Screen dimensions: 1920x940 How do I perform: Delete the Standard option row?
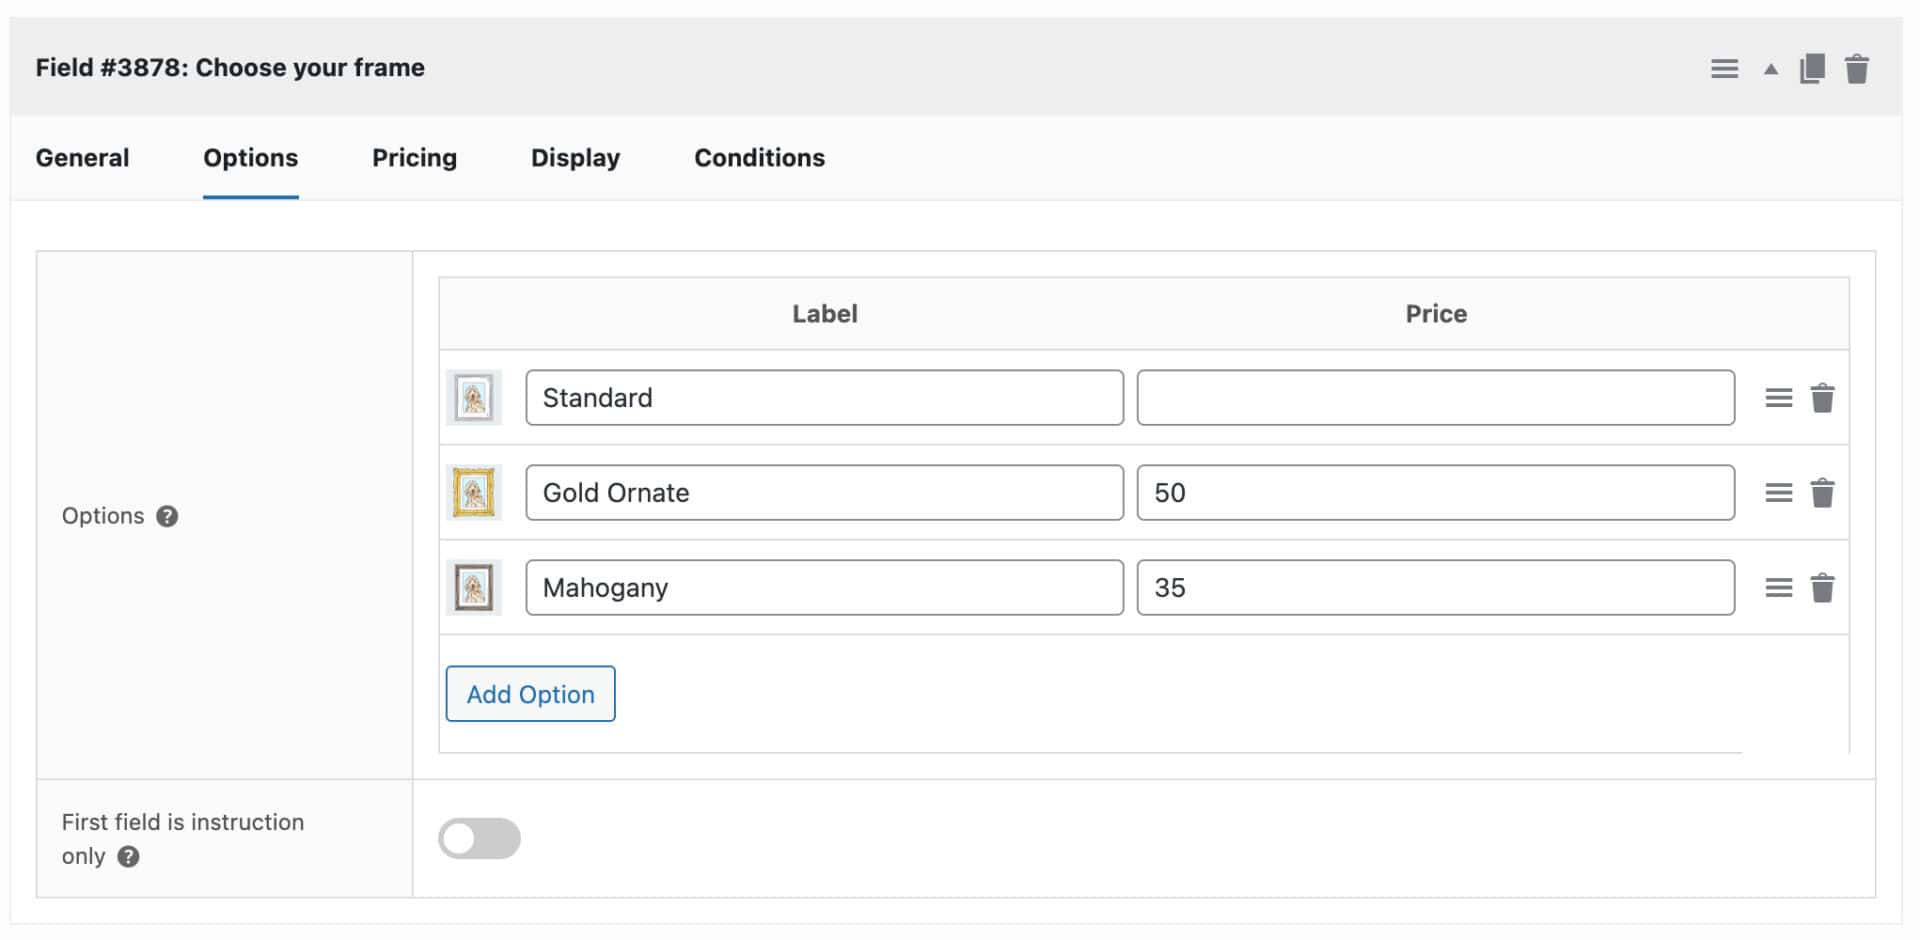coord(1822,398)
